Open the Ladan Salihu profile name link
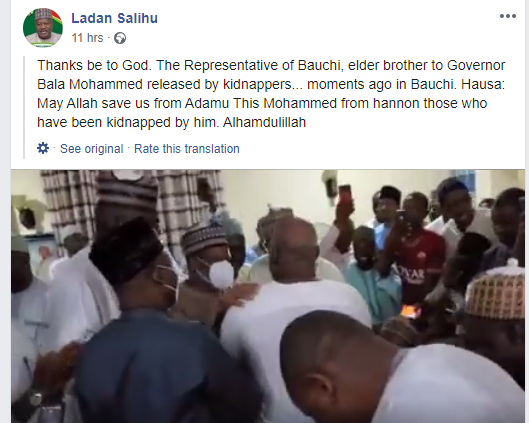529x423 pixels. [114, 18]
